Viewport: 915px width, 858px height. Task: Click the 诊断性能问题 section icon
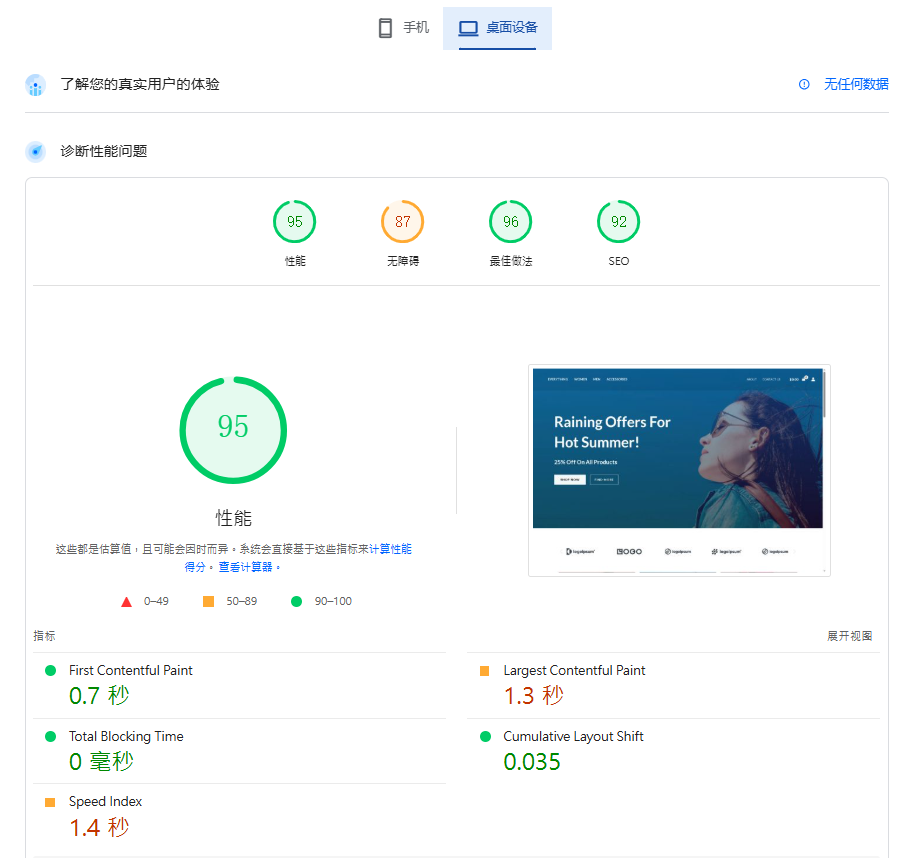point(36,152)
